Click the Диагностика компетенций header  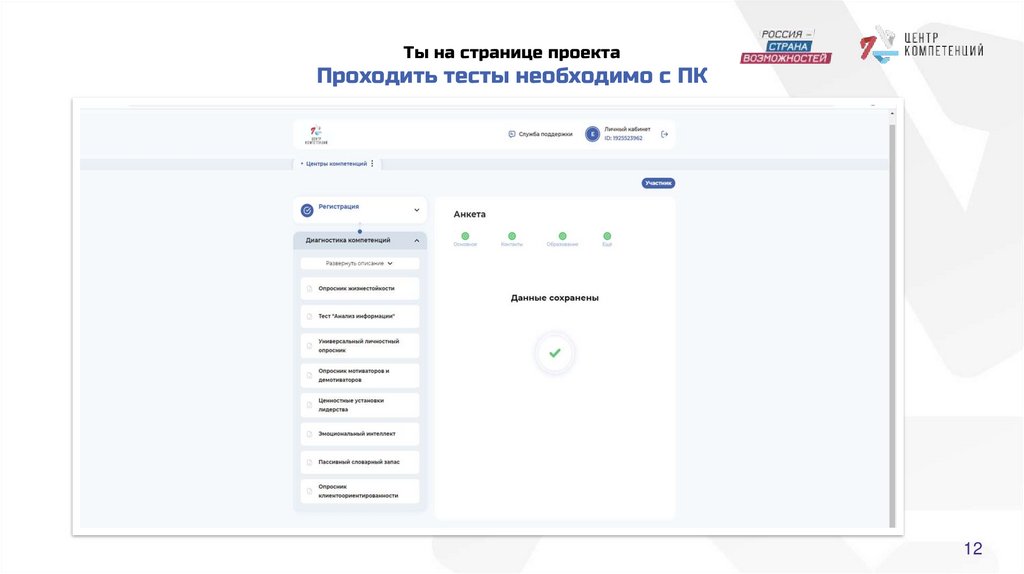[x=360, y=240]
